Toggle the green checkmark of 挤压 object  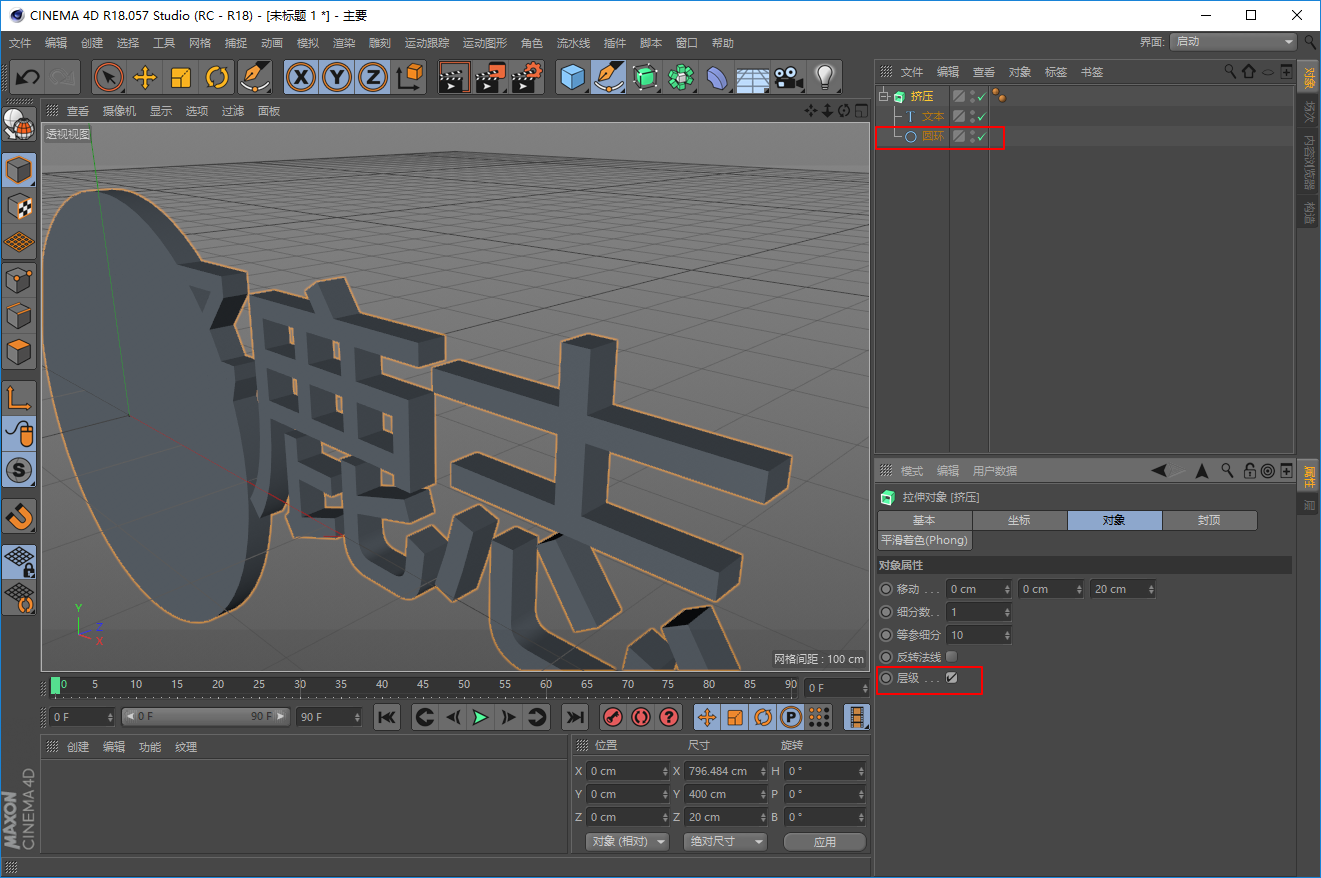click(x=982, y=96)
